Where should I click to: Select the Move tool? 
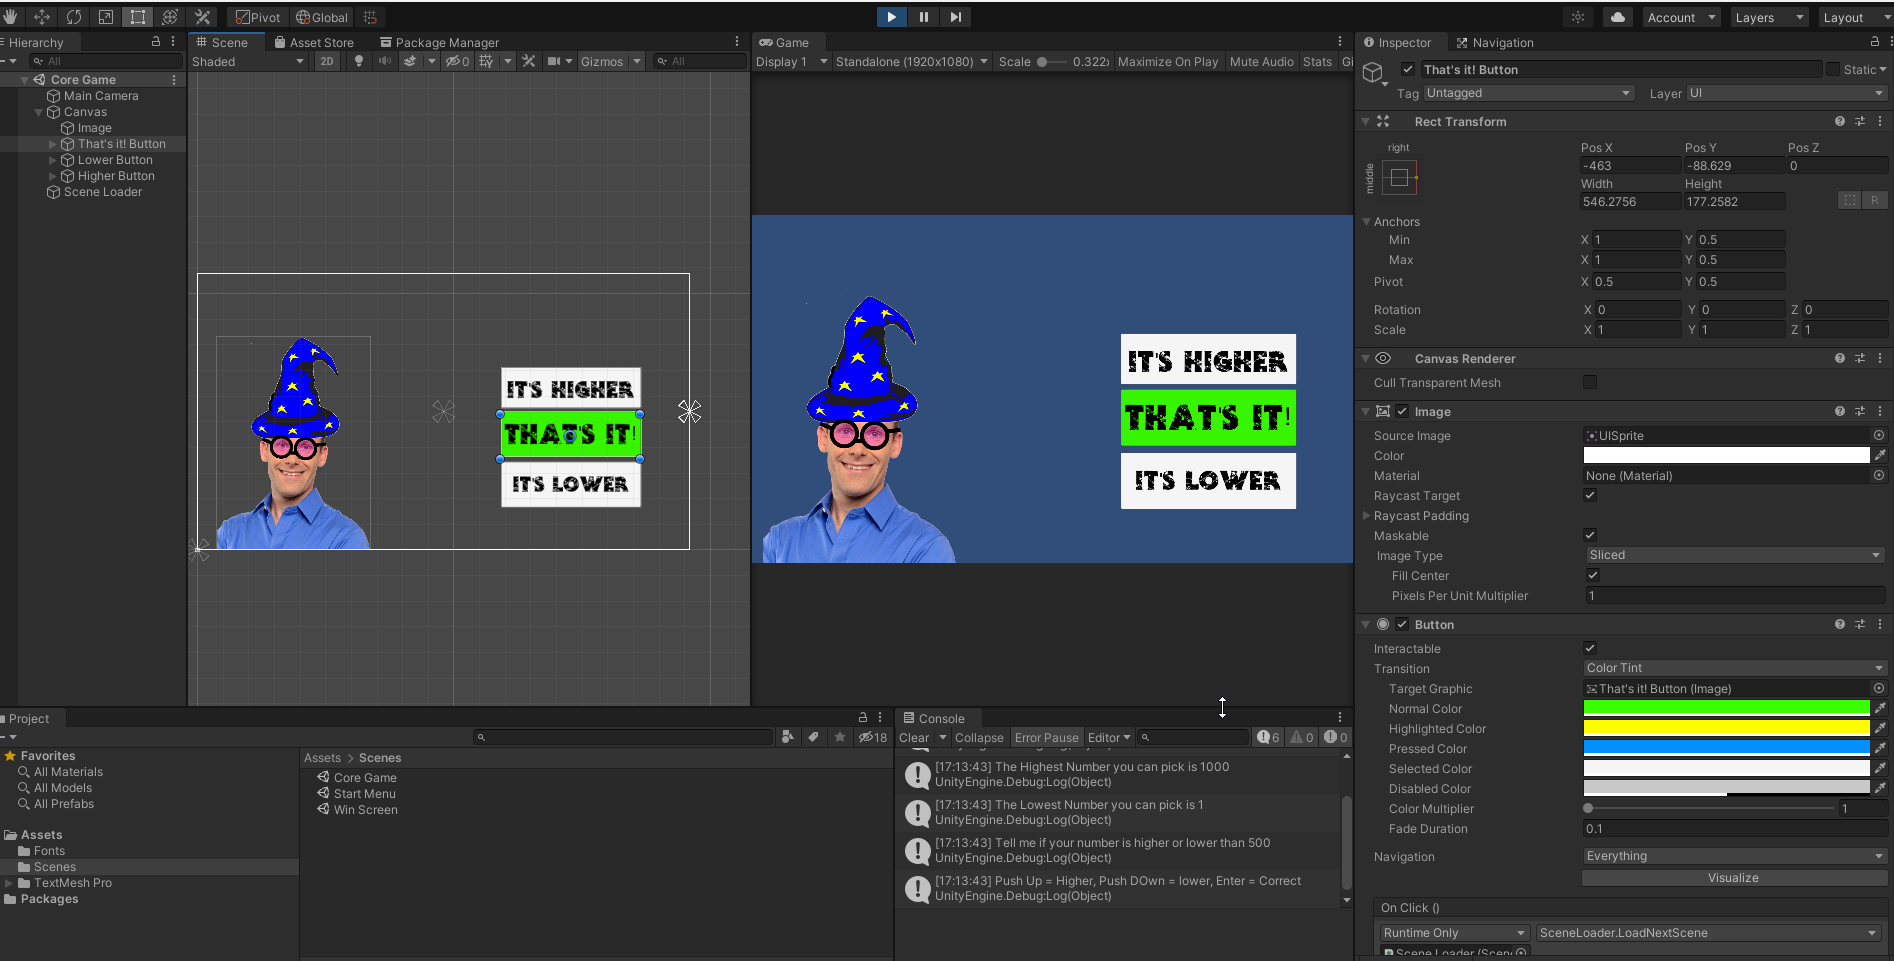click(x=42, y=17)
